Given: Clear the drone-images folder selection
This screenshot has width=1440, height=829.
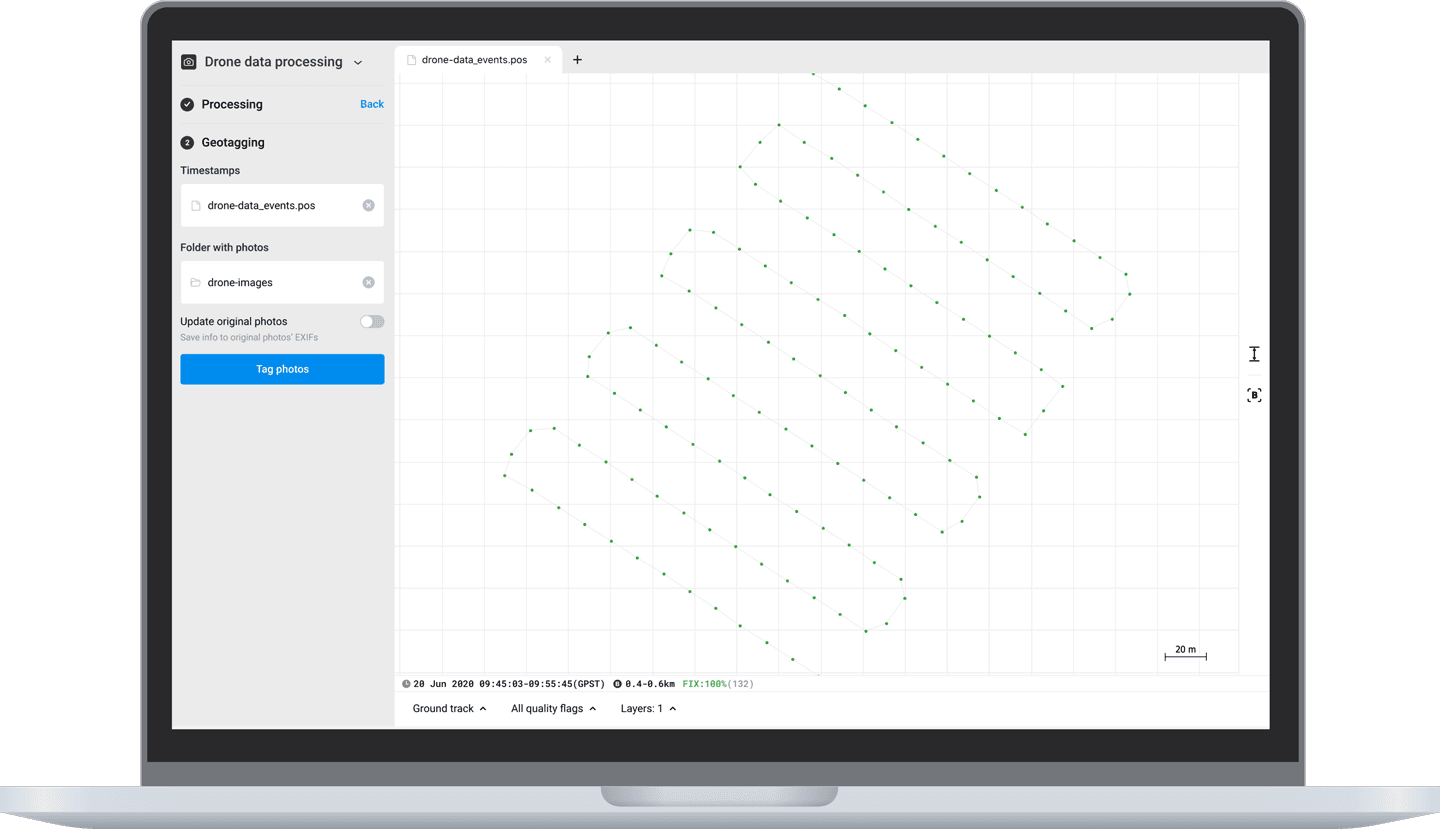Looking at the screenshot, I should [x=368, y=283].
